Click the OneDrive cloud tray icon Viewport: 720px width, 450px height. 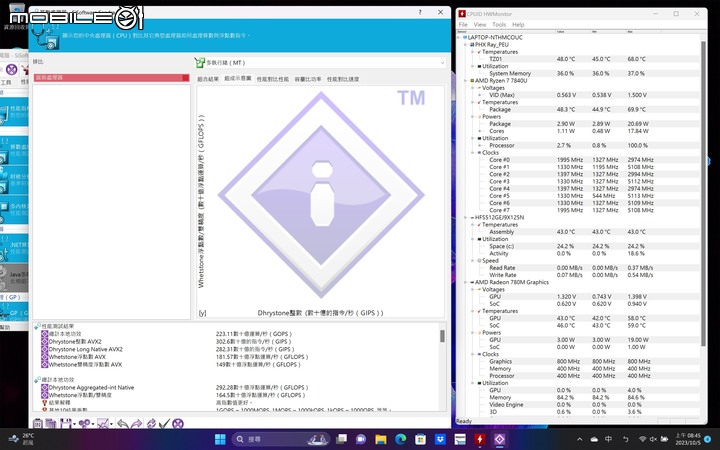pyautogui.click(x=594, y=439)
